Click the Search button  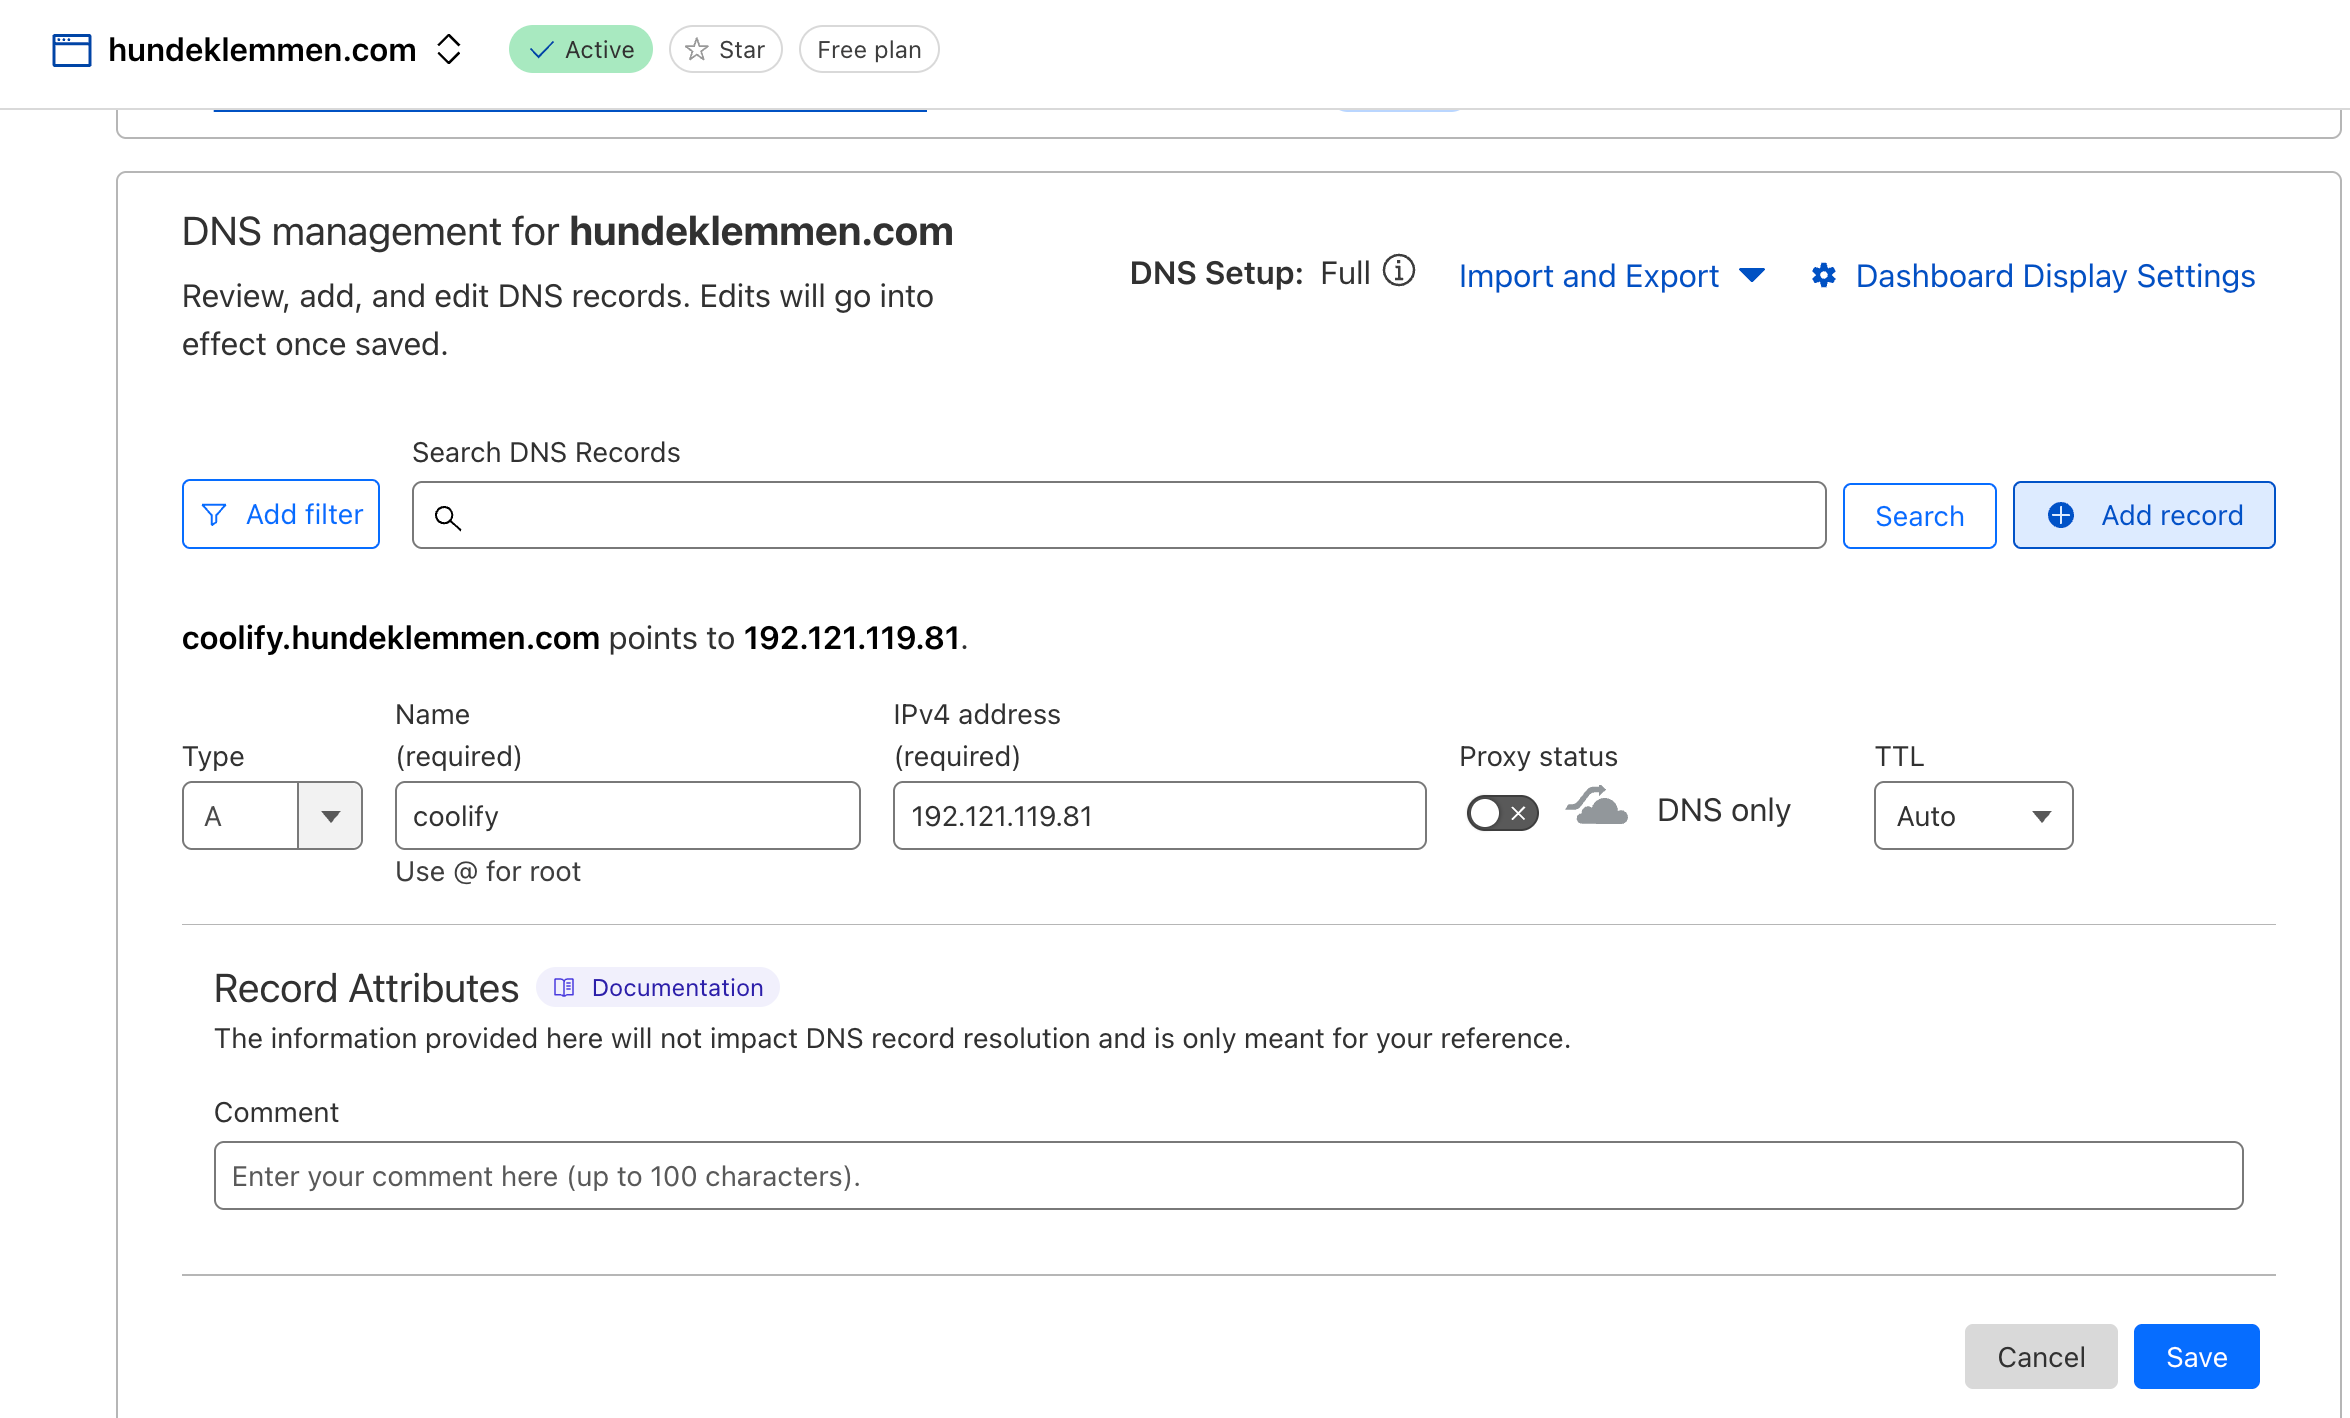(x=1919, y=515)
